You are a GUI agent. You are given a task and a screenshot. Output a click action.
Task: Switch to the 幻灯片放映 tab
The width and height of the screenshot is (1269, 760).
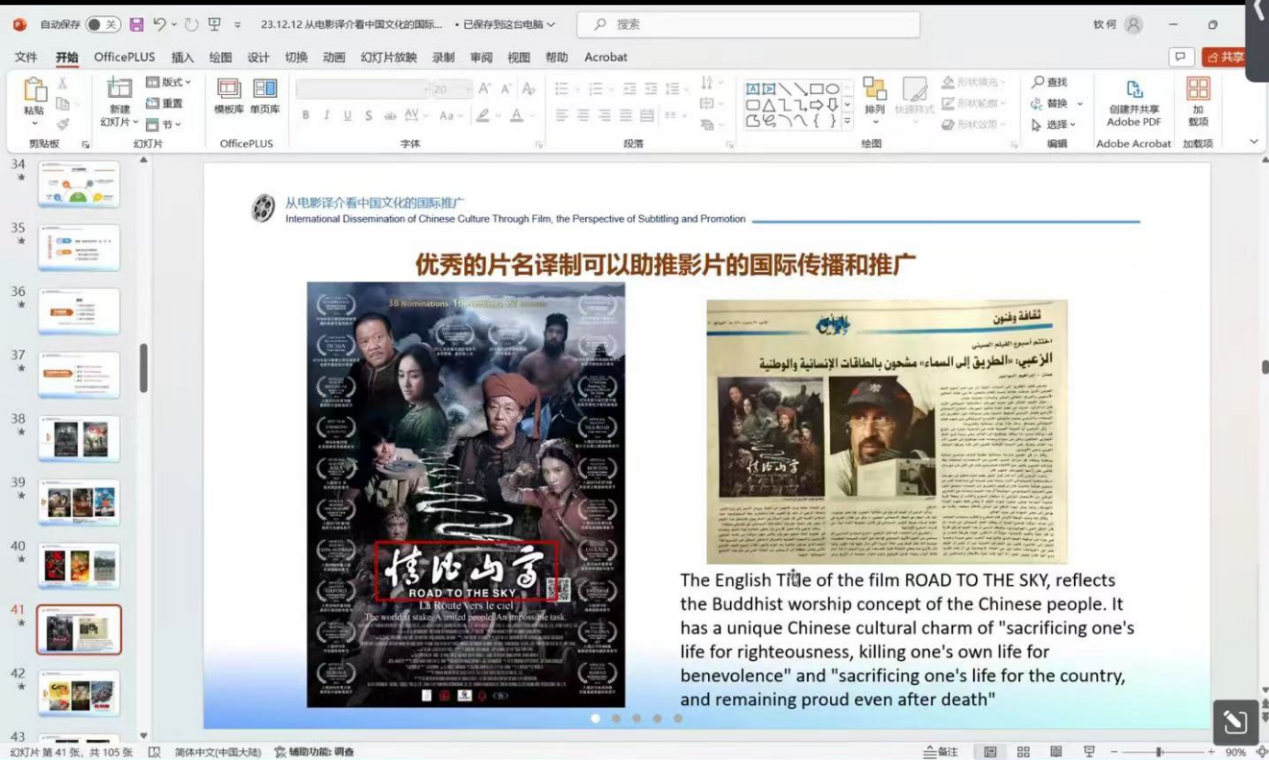(388, 57)
